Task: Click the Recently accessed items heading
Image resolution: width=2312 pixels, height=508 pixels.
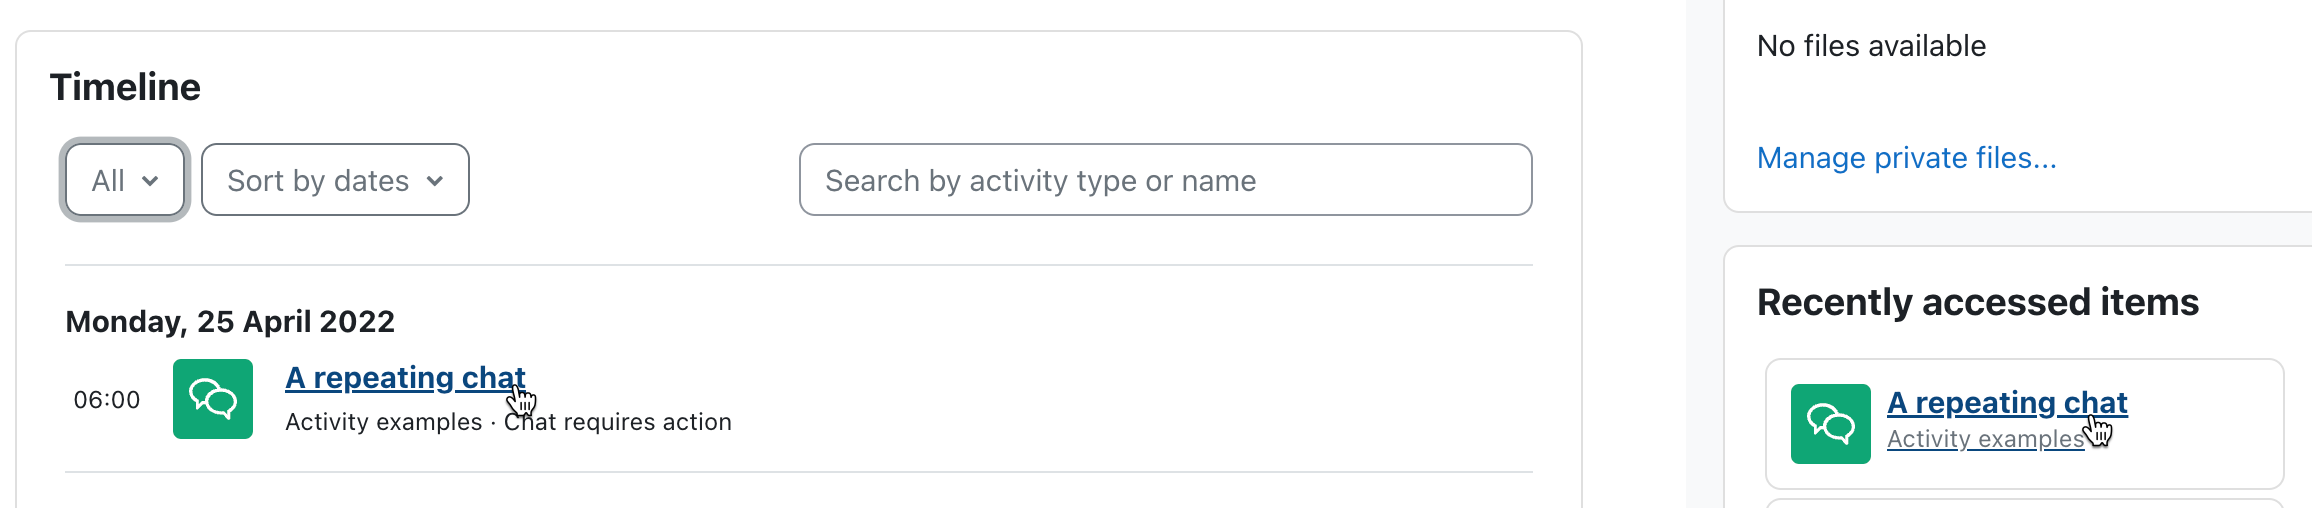Action: click(x=1978, y=302)
